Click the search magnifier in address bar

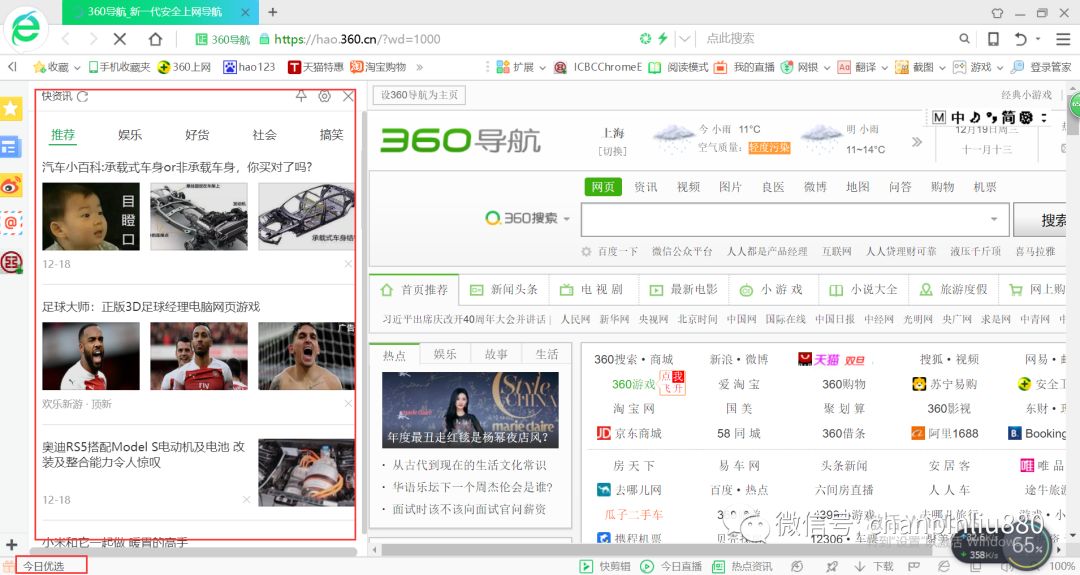pyautogui.click(x=965, y=39)
